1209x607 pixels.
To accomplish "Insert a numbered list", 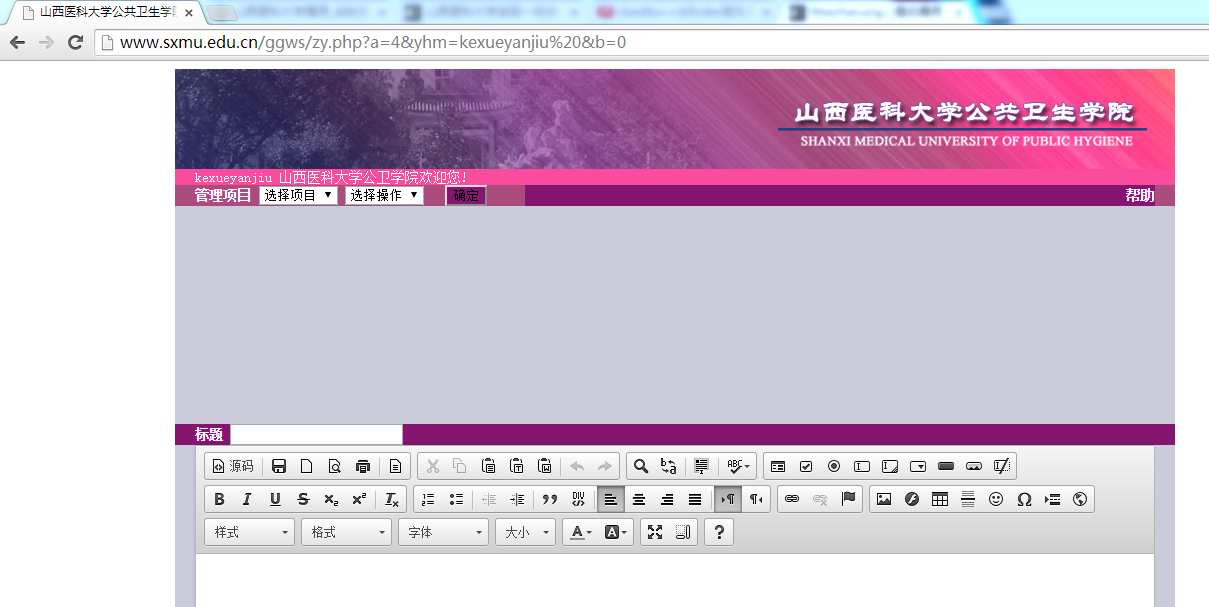I will coord(428,499).
